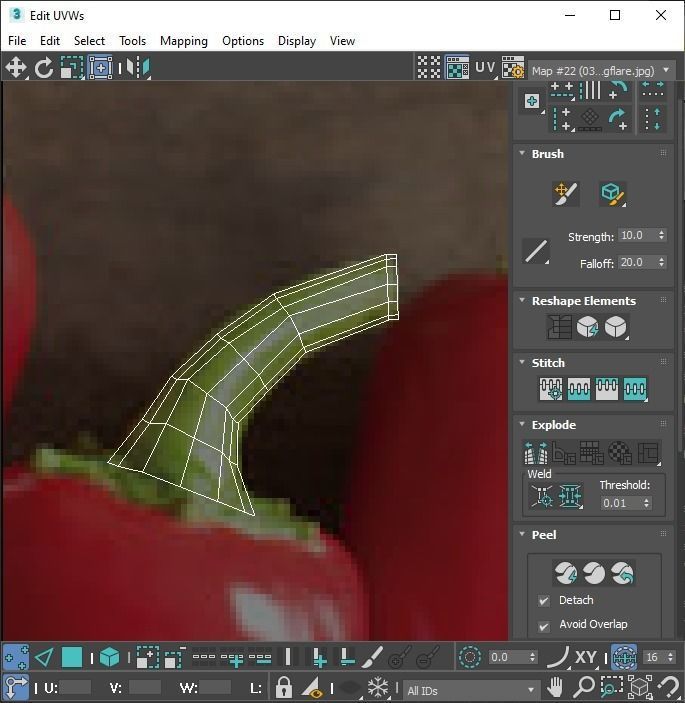Click the brush falloff type line icon

point(536,251)
